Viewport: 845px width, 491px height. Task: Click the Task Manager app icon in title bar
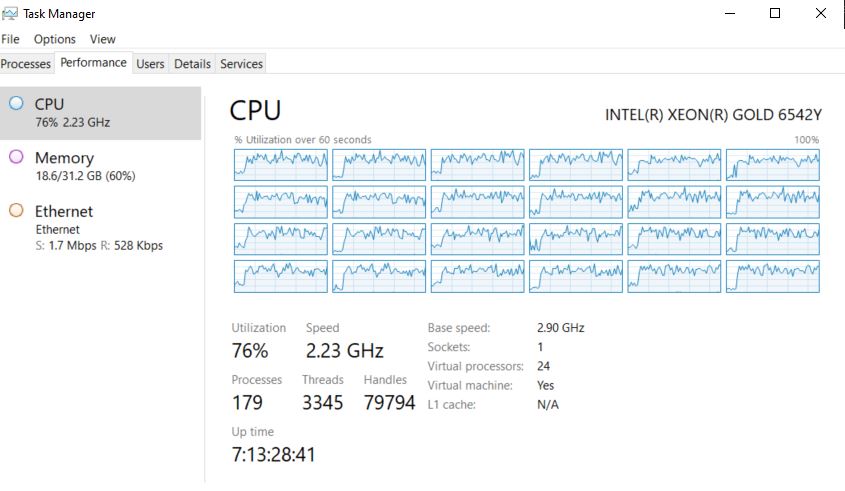coord(10,13)
